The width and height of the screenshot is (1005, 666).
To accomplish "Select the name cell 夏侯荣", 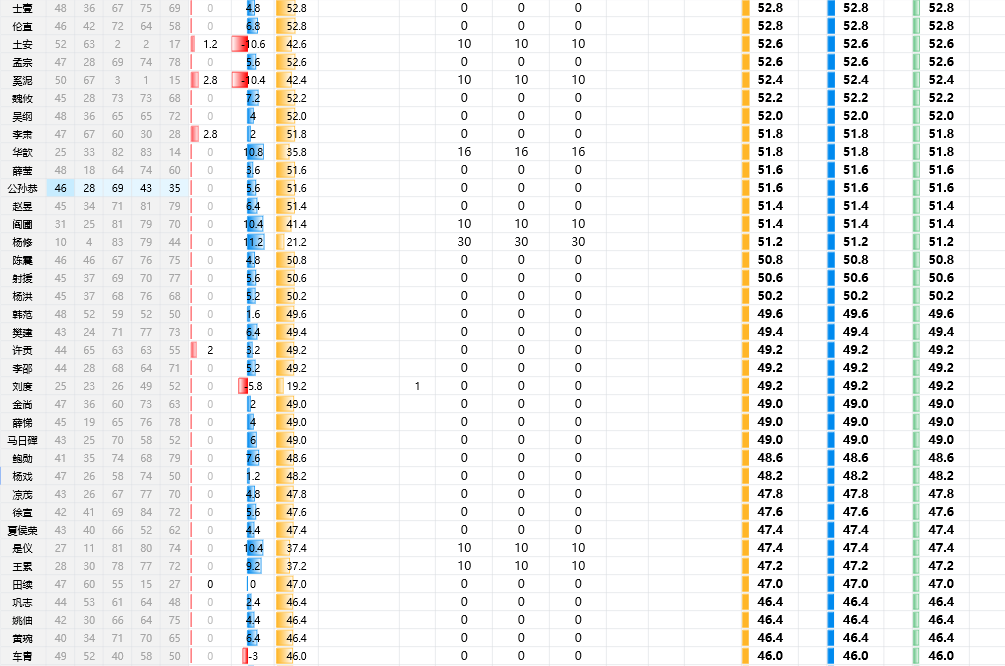I will click(22, 531).
